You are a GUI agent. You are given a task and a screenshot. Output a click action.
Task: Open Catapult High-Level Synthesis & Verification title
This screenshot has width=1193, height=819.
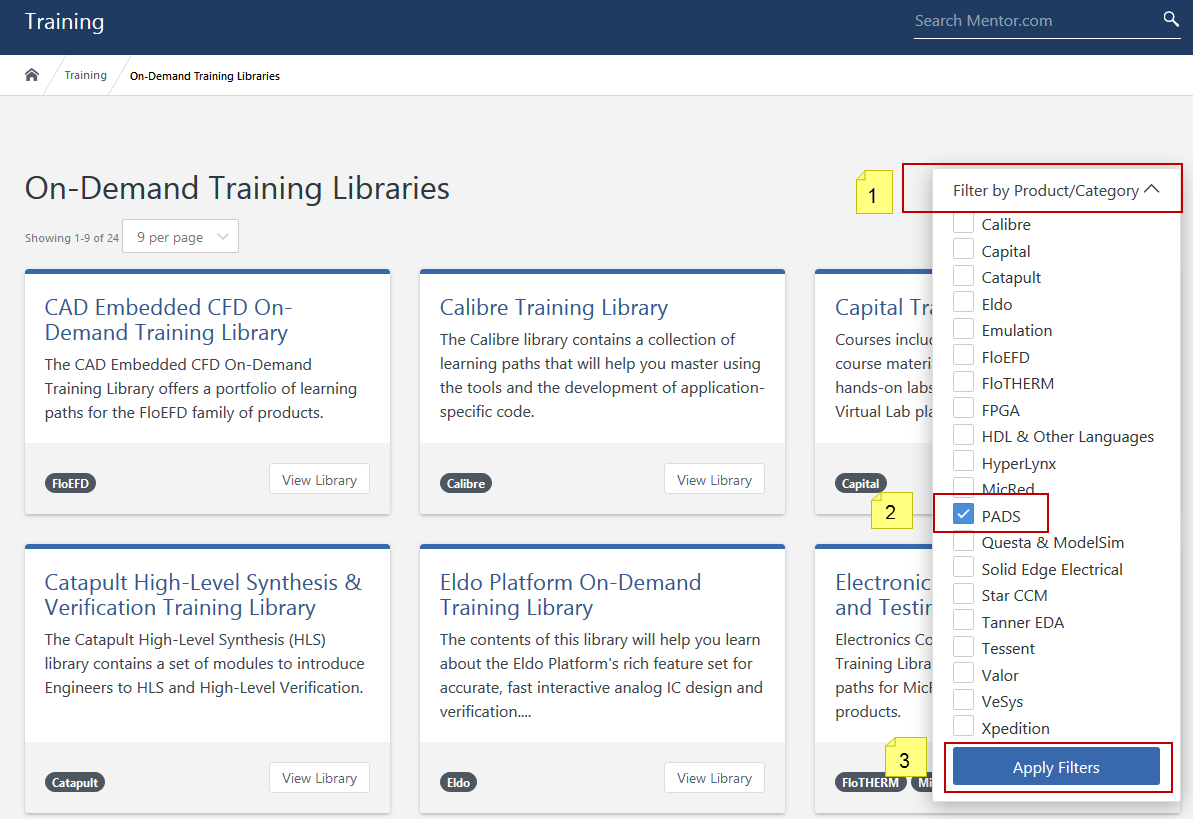tap(203, 594)
